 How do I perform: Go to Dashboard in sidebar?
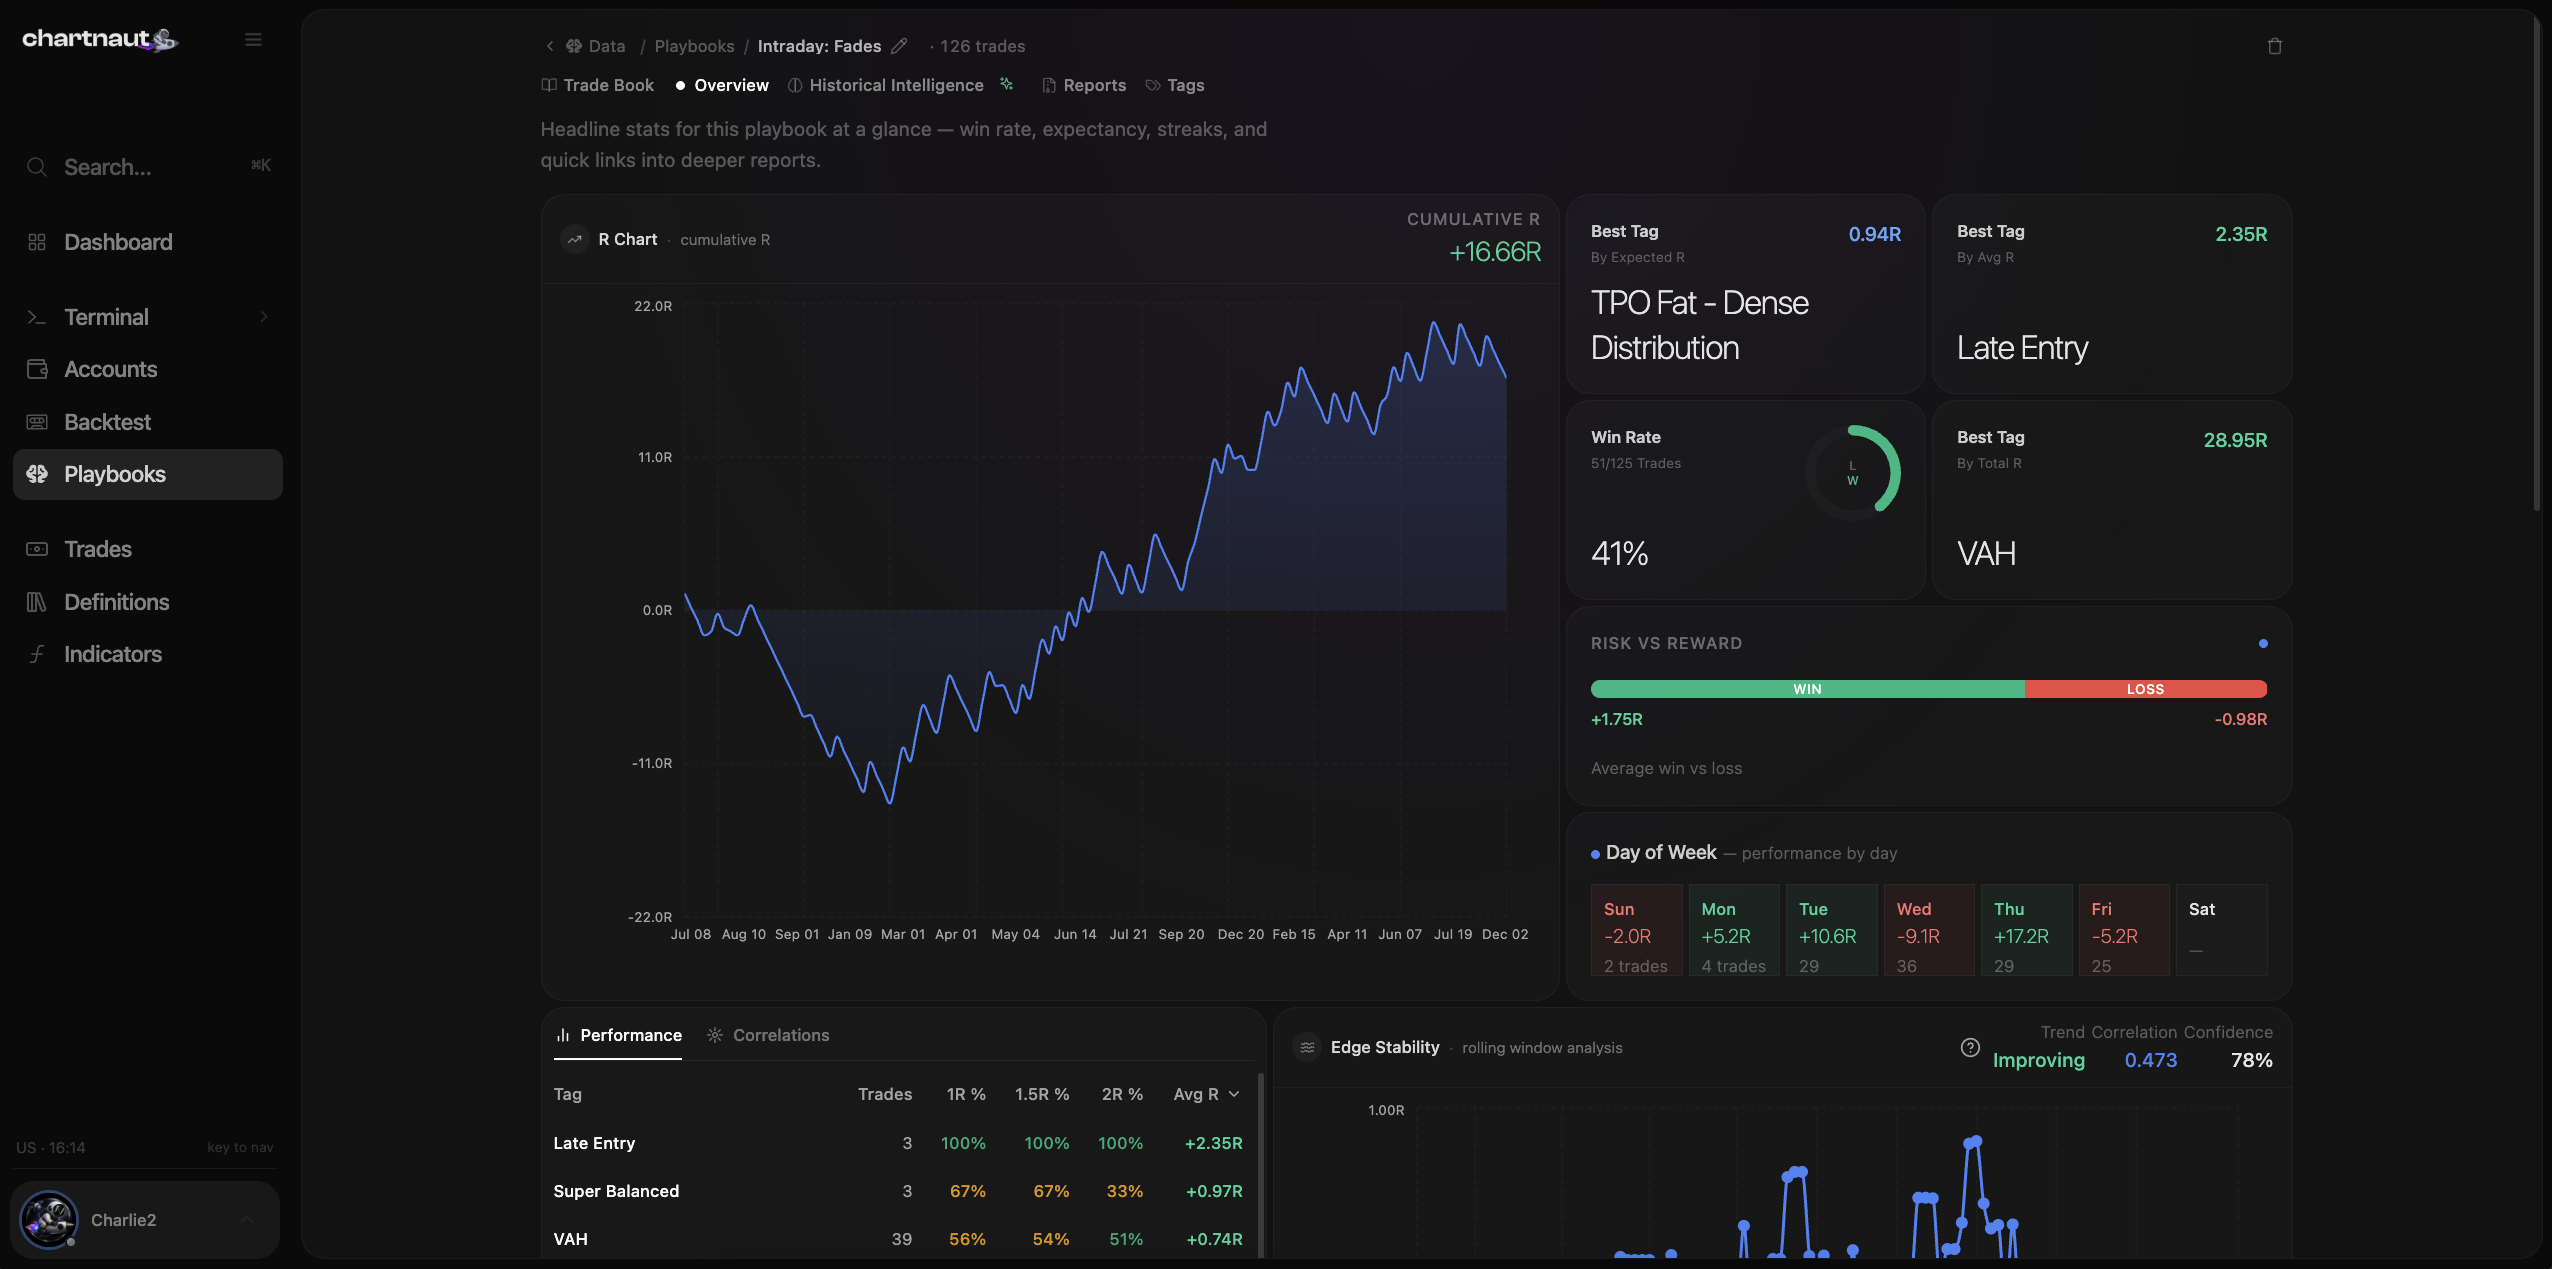click(x=148, y=242)
